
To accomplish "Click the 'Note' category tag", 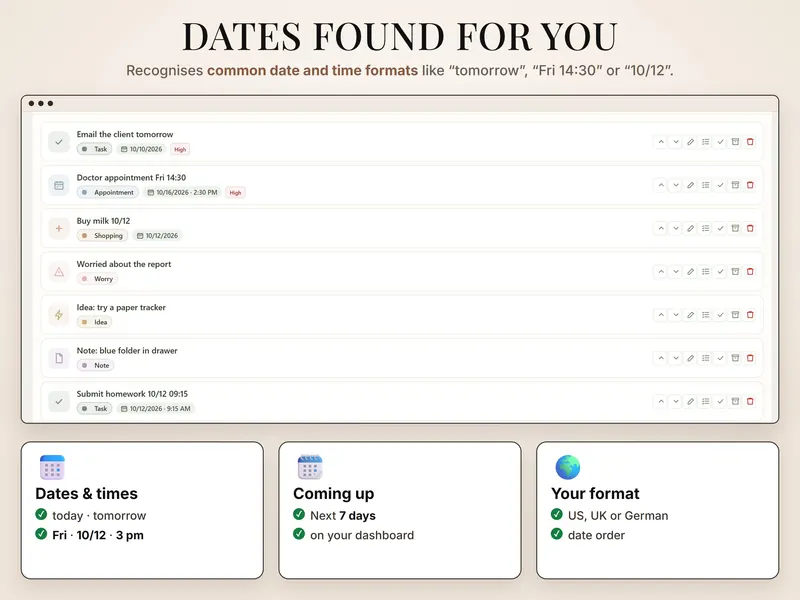I will point(95,365).
